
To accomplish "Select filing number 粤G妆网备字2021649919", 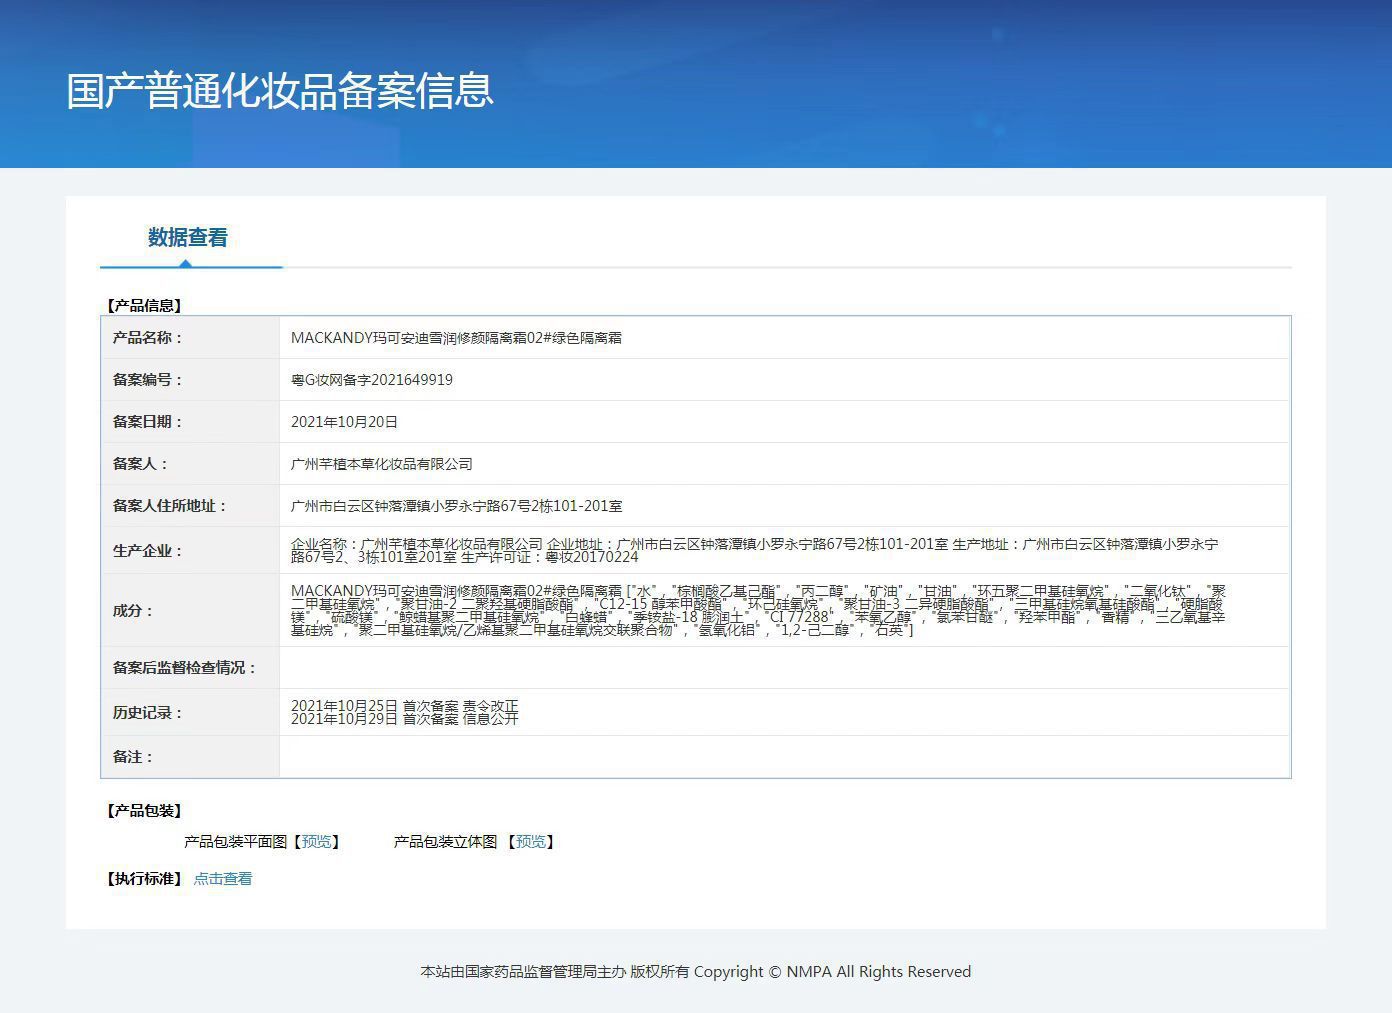I will coord(372,380).
